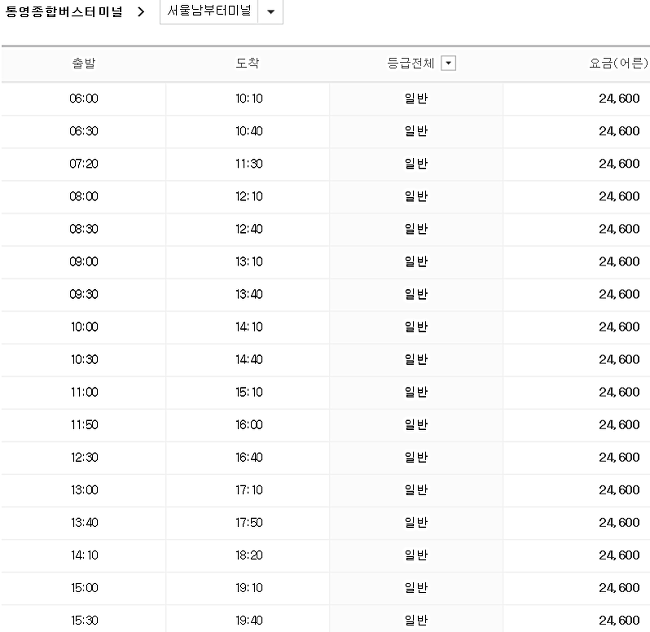Click the 24,600 fare in the 10:00 row
Viewport: 650px width, 632px height.
click(x=619, y=327)
